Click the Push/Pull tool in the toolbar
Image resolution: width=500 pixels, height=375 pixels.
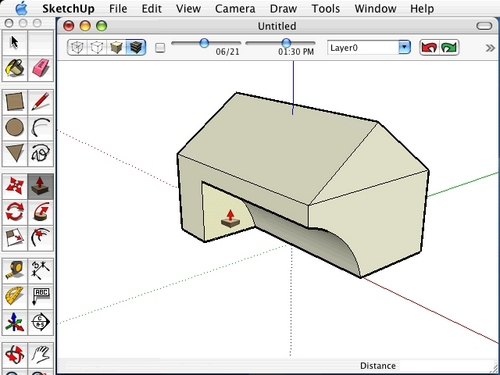tap(41, 186)
